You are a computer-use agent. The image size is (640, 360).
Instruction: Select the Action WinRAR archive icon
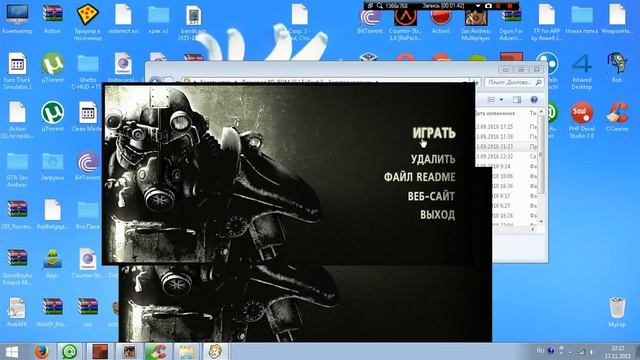coord(52,19)
